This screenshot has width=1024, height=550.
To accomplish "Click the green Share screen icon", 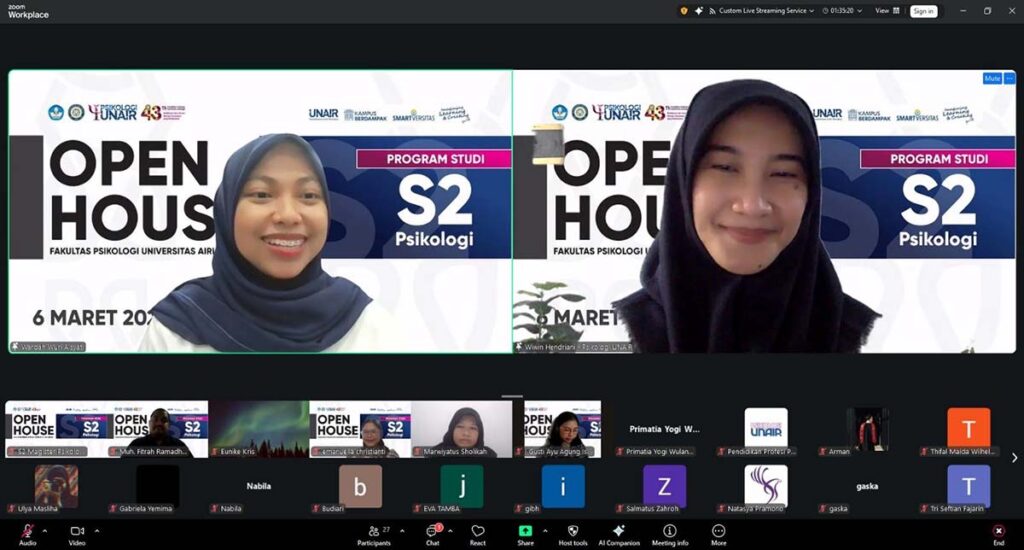I will 525,531.
